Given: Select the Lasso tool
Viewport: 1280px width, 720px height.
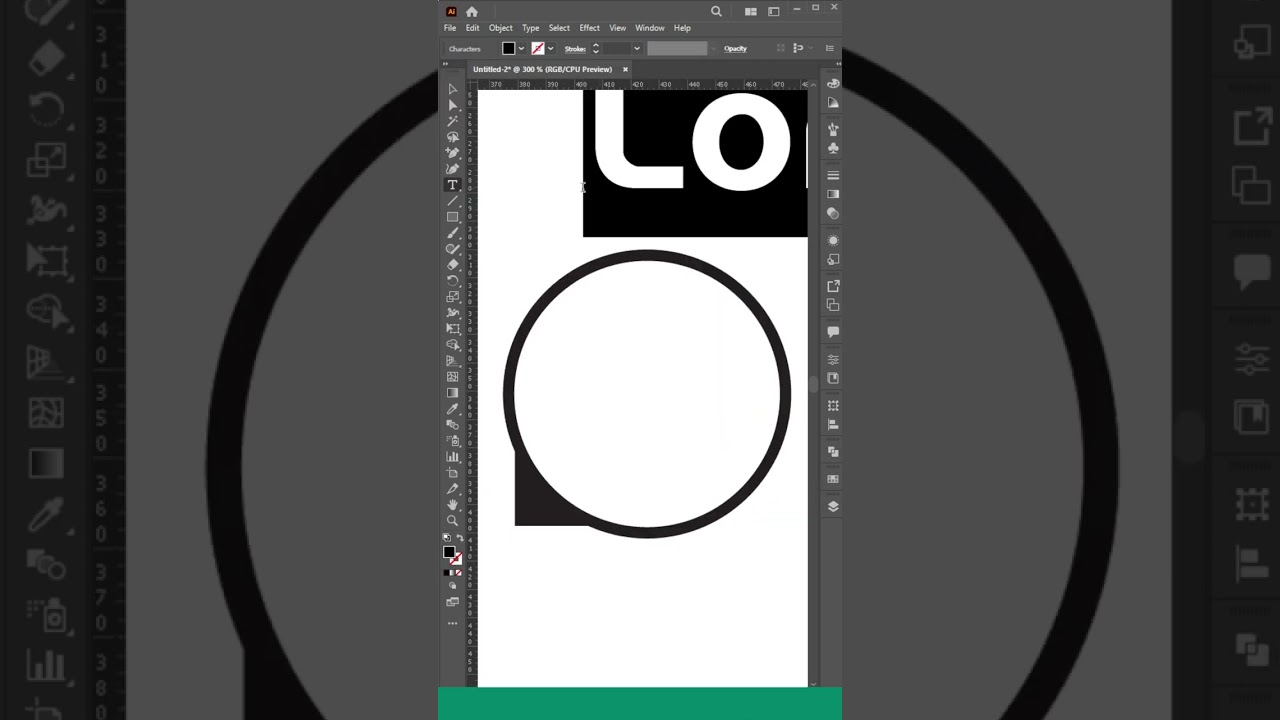Looking at the screenshot, I should click(x=453, y=137).
